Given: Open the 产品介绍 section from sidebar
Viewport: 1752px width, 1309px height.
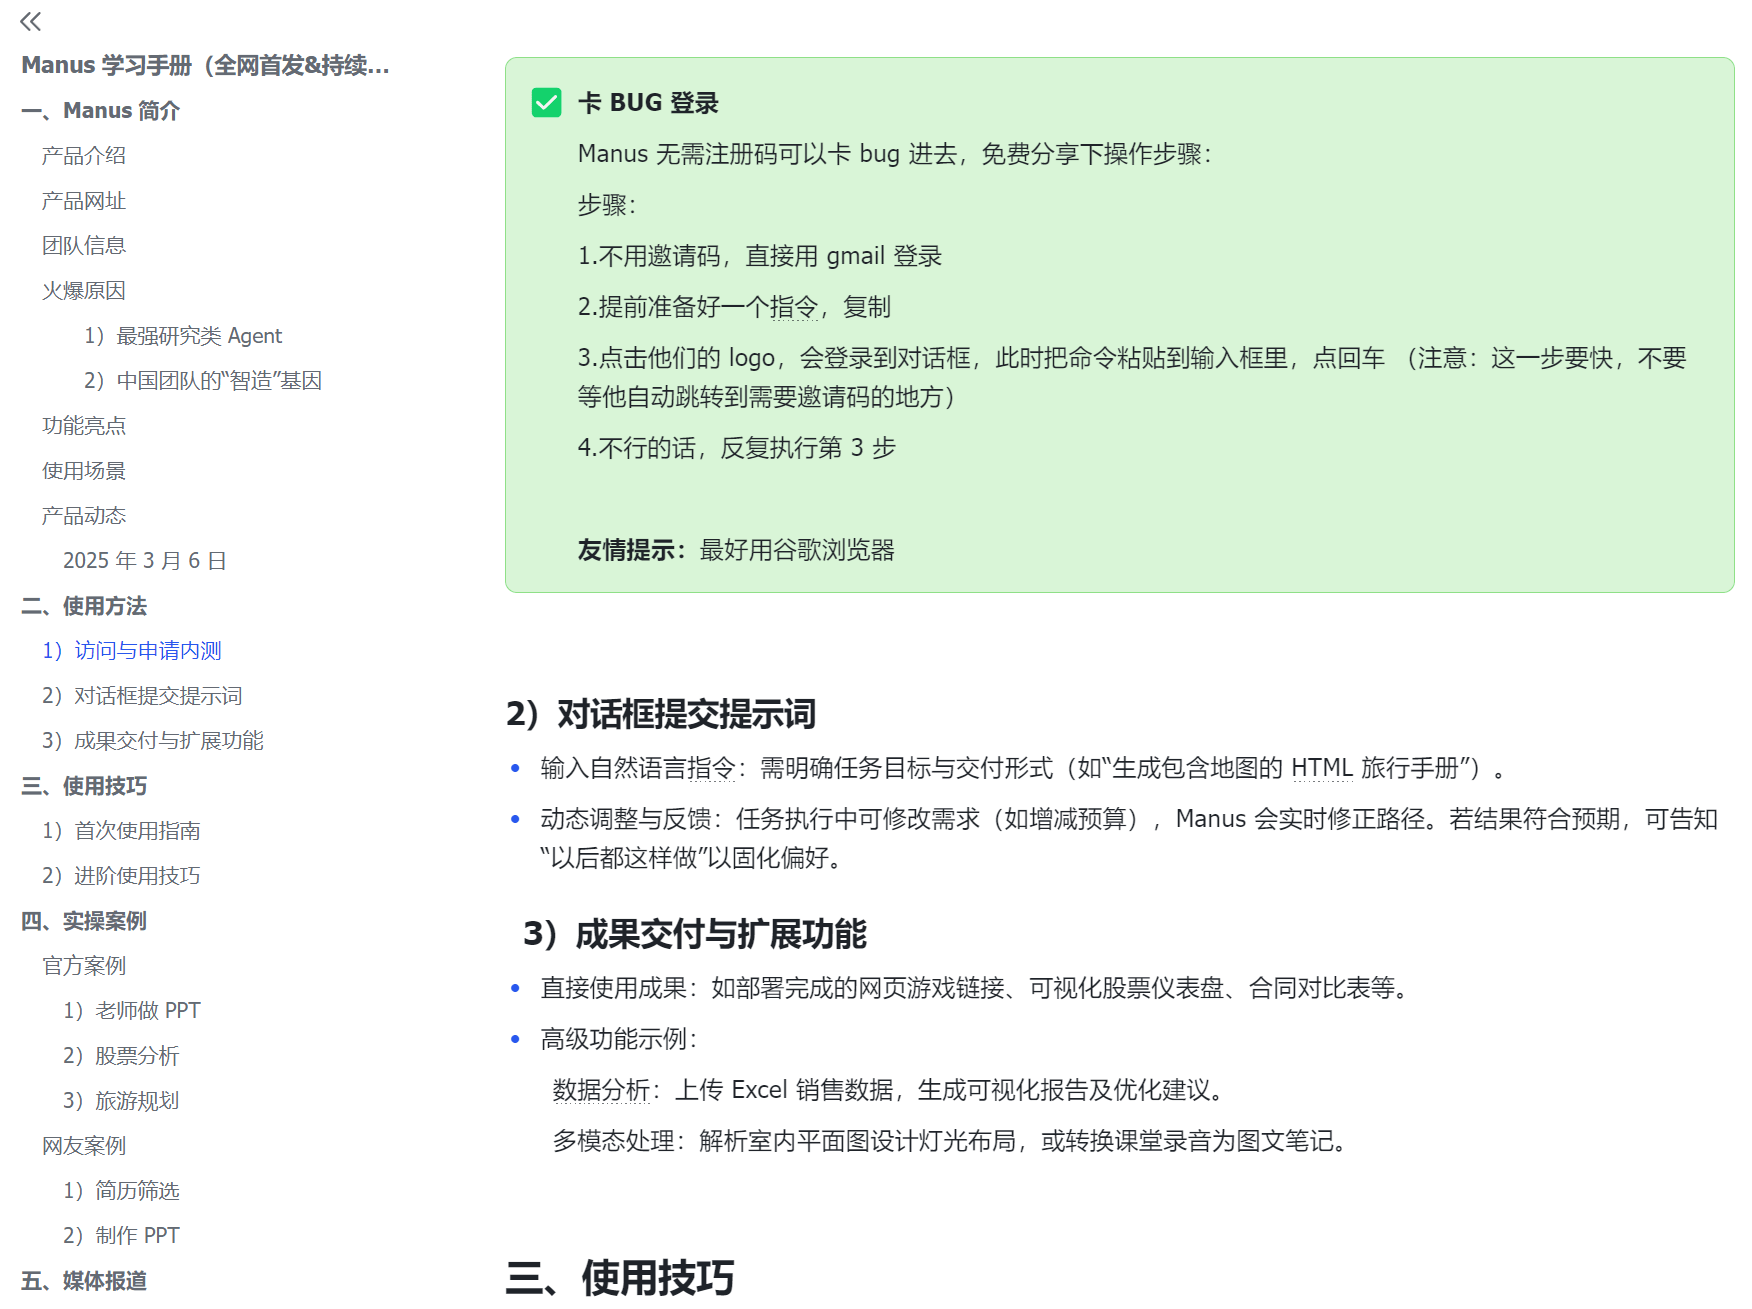Looking at the screenshot, I should (83, 155).
